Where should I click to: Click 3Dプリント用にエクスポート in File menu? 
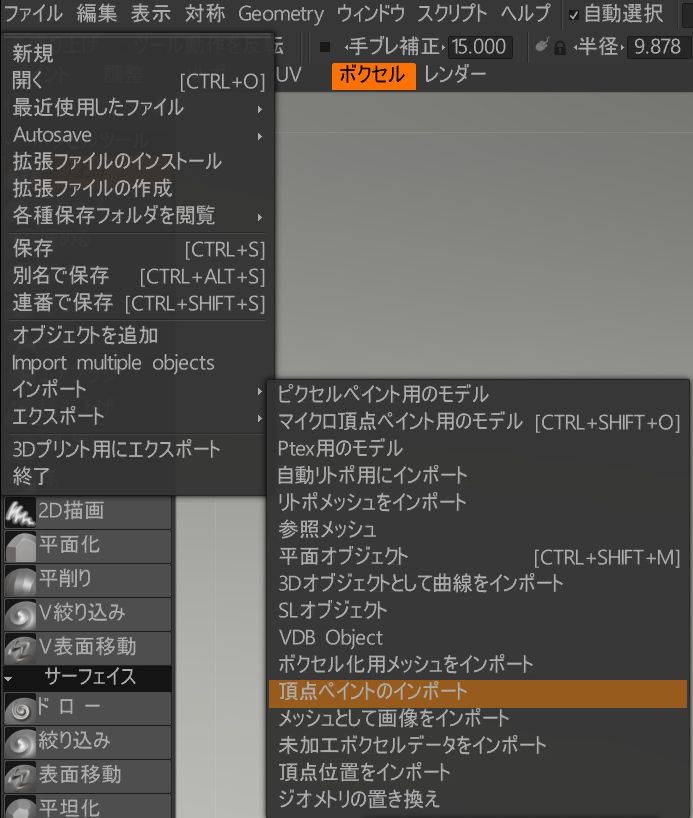point(117,449)
